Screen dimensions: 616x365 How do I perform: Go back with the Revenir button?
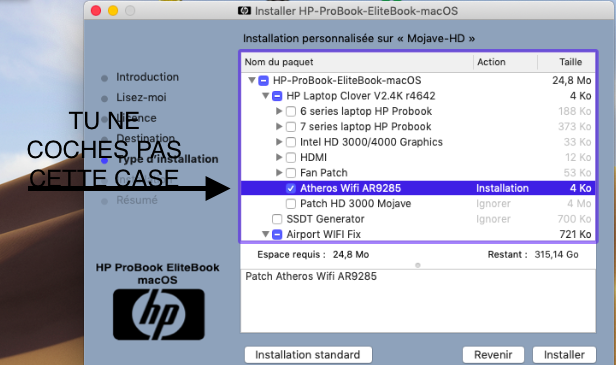click(493, 355)
